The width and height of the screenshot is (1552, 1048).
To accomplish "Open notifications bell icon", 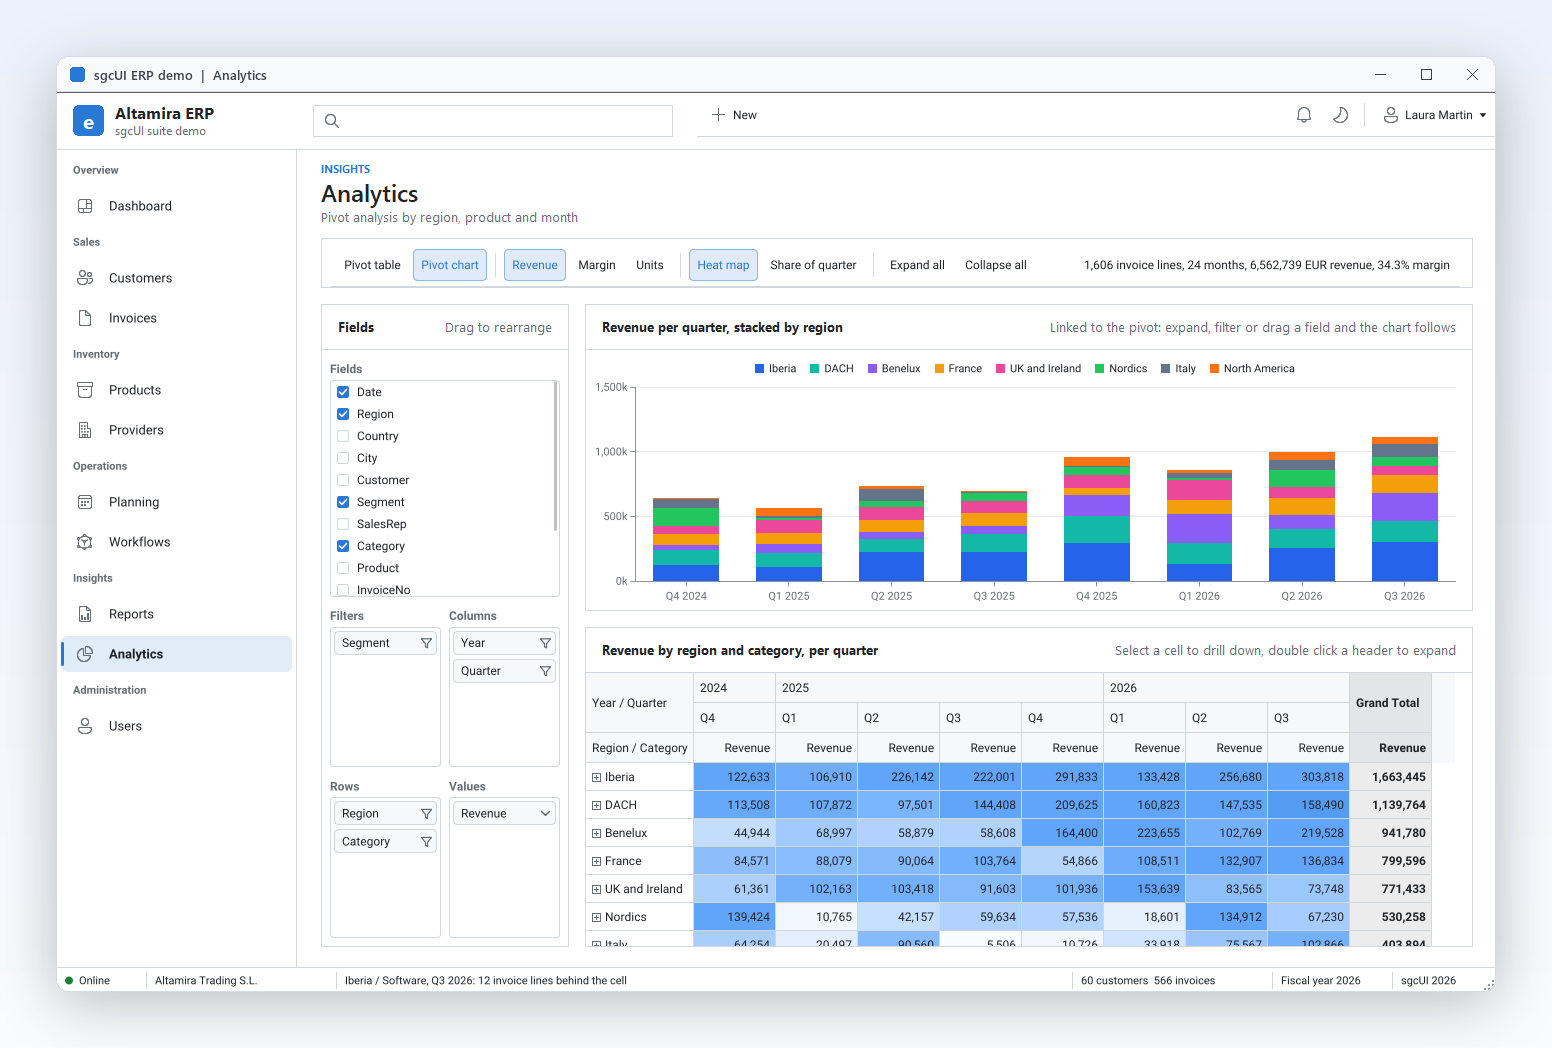I will [x=1304, y=115].
